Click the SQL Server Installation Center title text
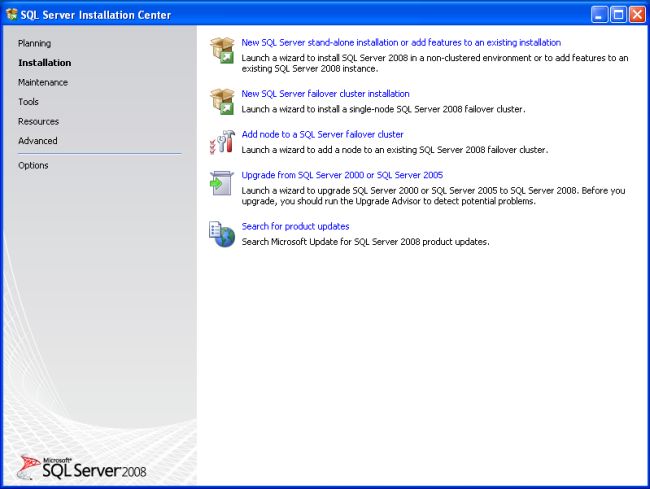This screenshot has width=650, height=489. 96,15
